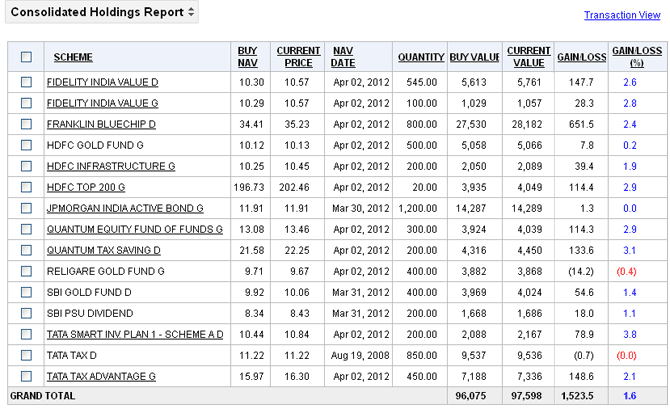Click the (0.4) loss percent for Religare
The width and height of the screenshot is (670, 409).
coord(626,271)
